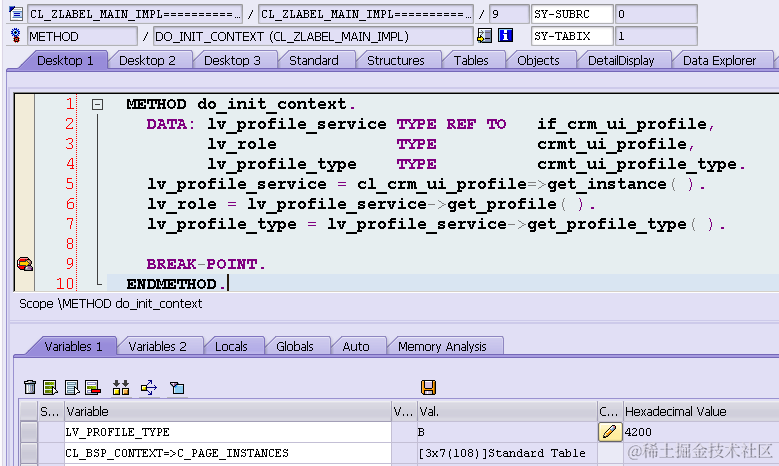Screen dimensions: 779x466
Task: Click the Hexadecimal Value column header
Action: tap(701, 411)
